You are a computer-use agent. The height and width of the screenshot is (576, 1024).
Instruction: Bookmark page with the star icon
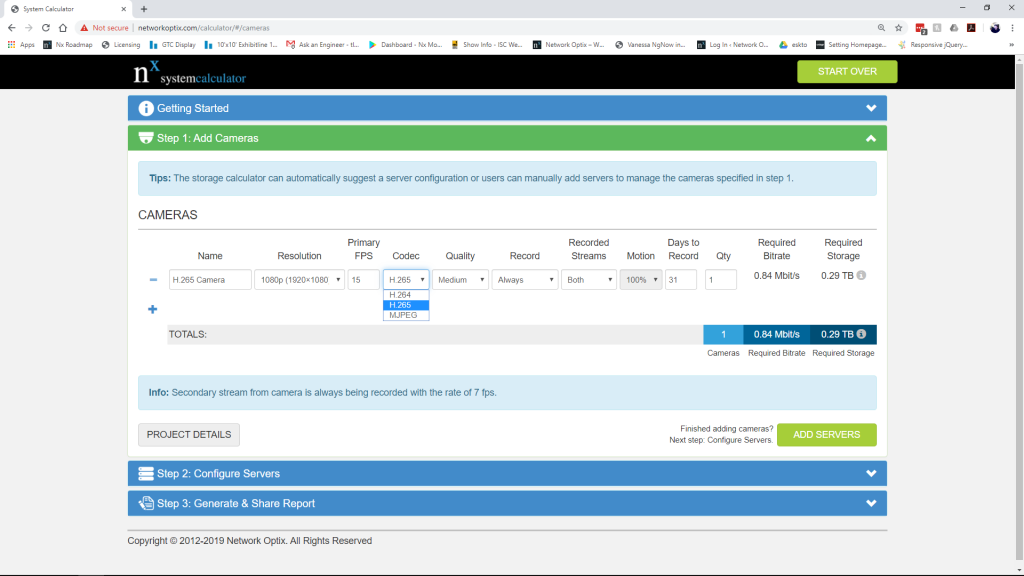[x=898, y=28]
